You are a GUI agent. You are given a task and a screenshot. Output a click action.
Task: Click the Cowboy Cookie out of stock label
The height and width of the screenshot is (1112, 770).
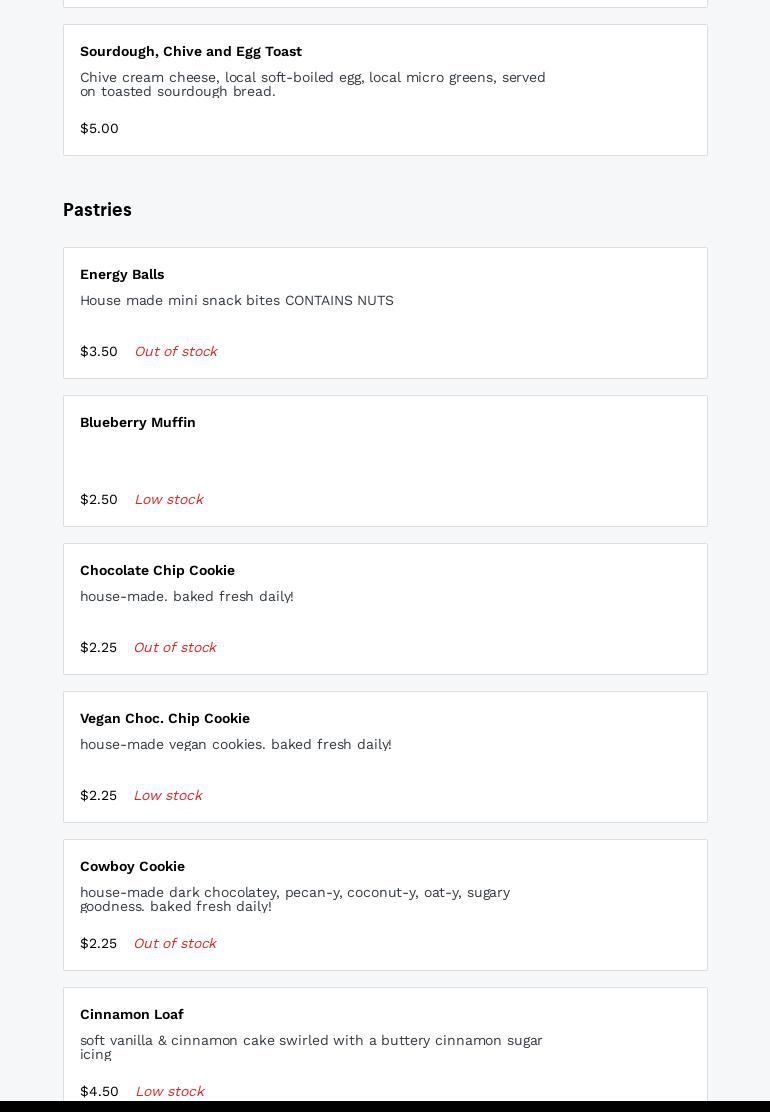(175, 944)
